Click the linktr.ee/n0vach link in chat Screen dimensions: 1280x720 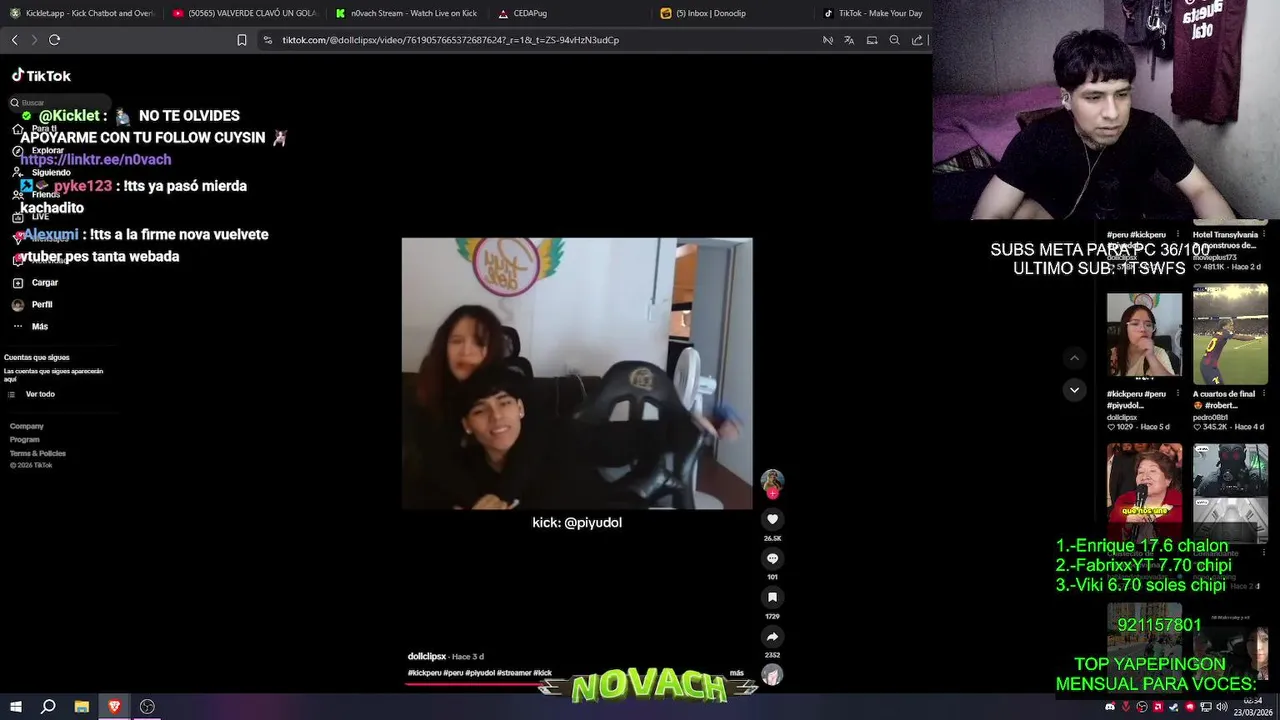tap(96, 159)
